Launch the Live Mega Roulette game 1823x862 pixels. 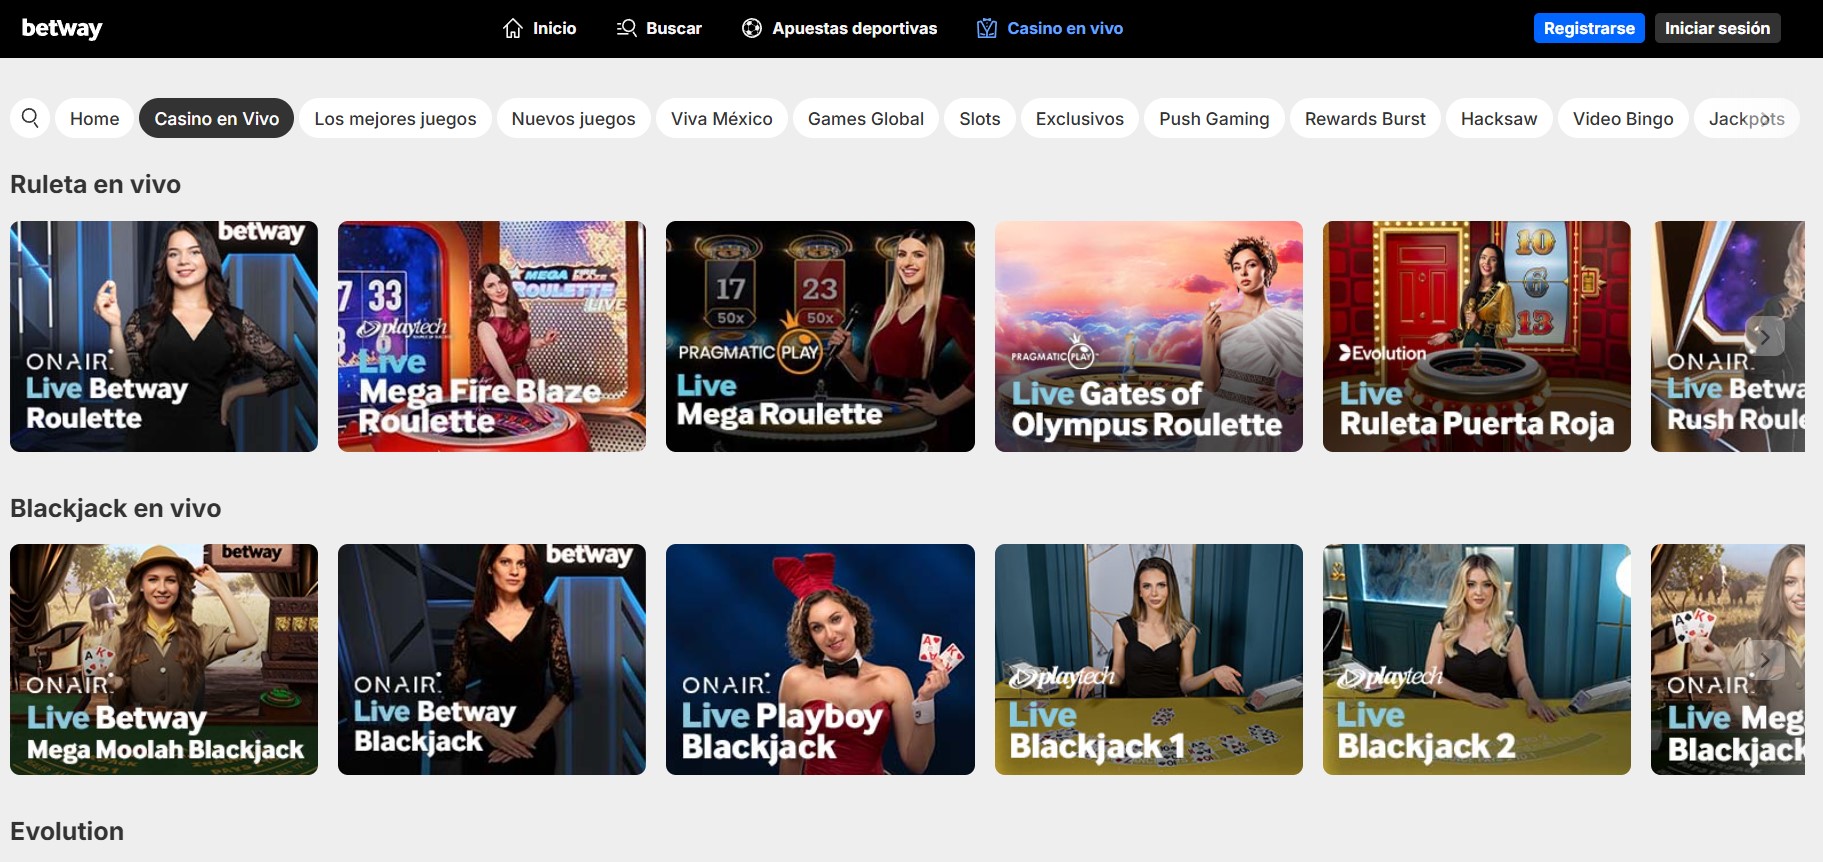pyautogui.click(x=820, y=336)
